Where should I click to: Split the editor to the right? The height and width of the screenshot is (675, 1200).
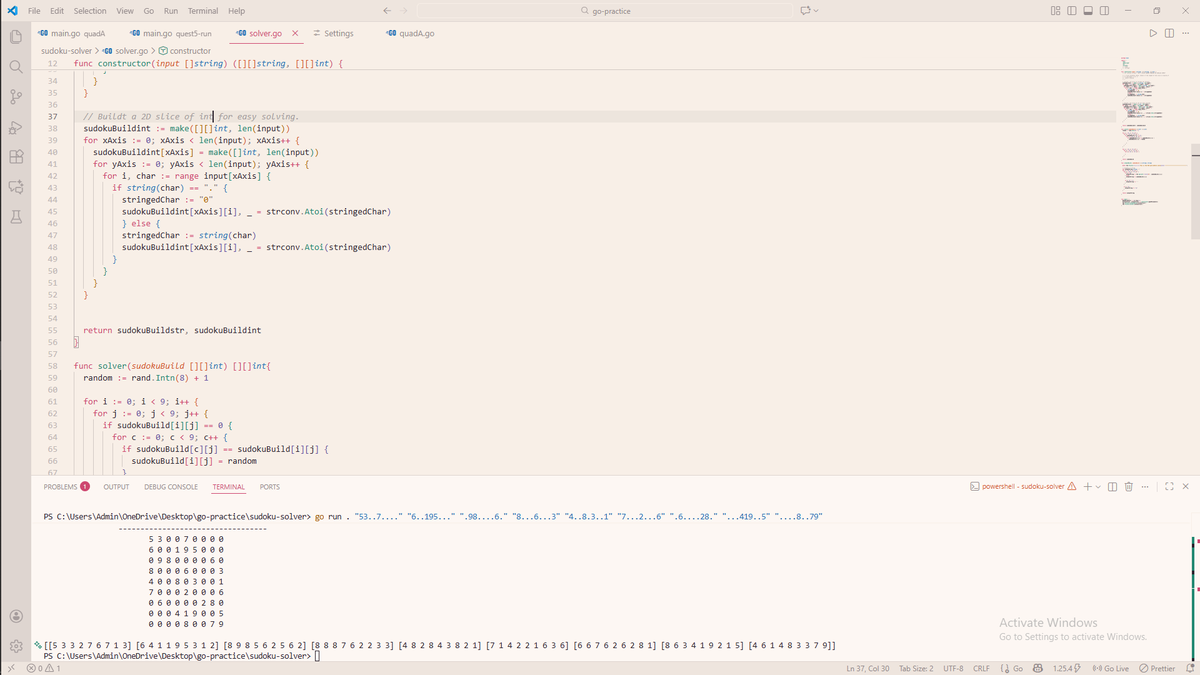click(x=1170, y=33)
